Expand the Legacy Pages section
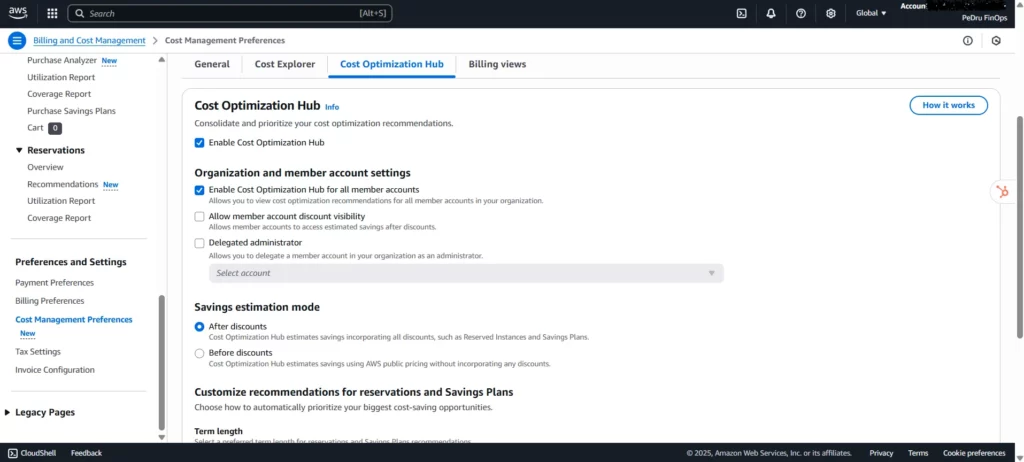1024x462 pixels. point(9,412)
